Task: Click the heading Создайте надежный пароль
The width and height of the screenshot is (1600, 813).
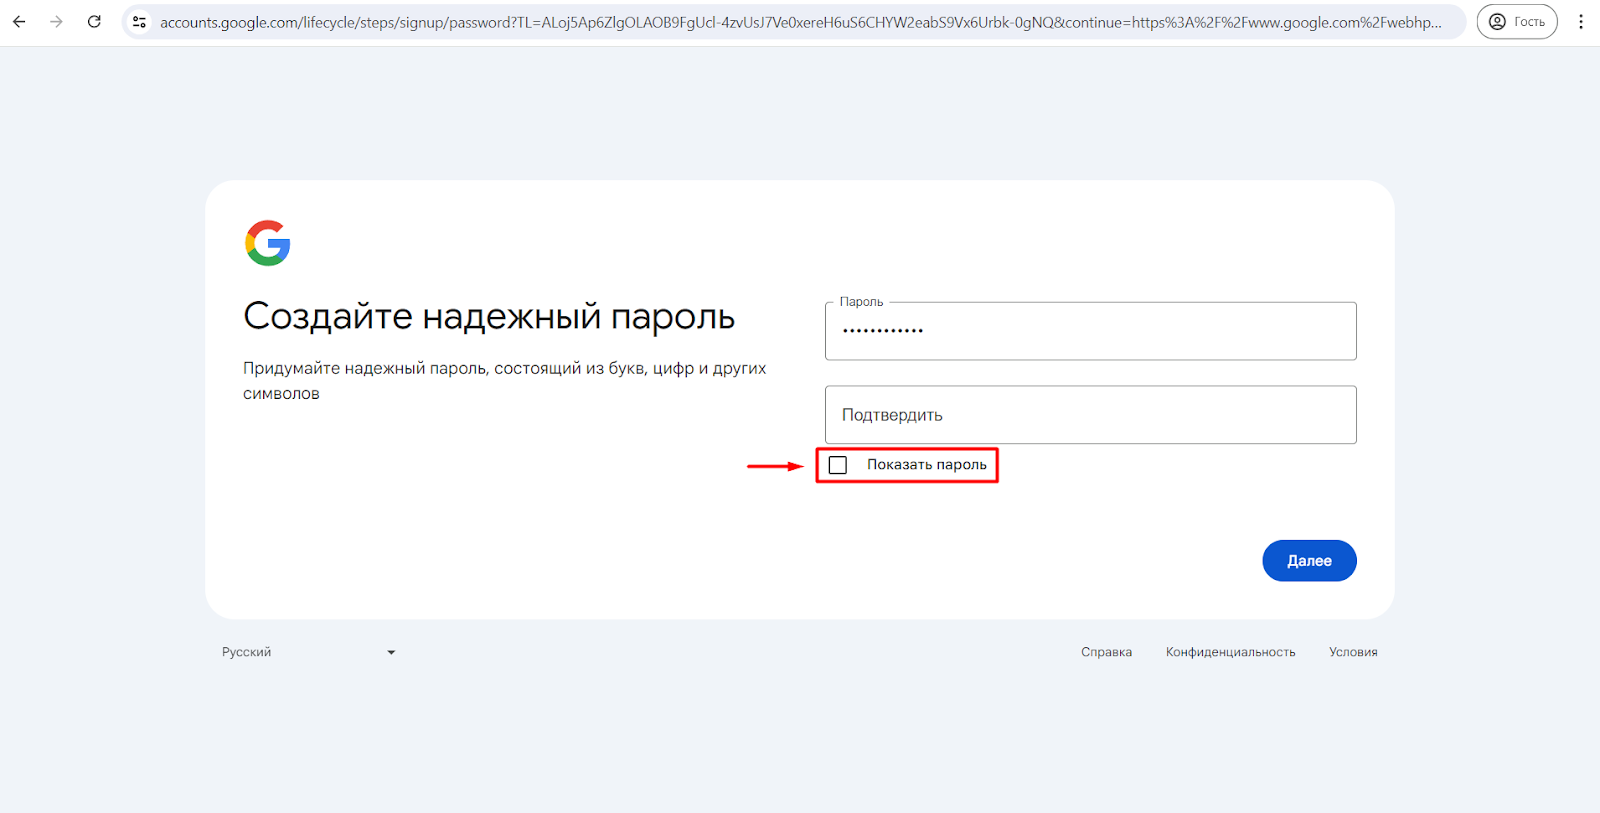Action: coord(489,317)
